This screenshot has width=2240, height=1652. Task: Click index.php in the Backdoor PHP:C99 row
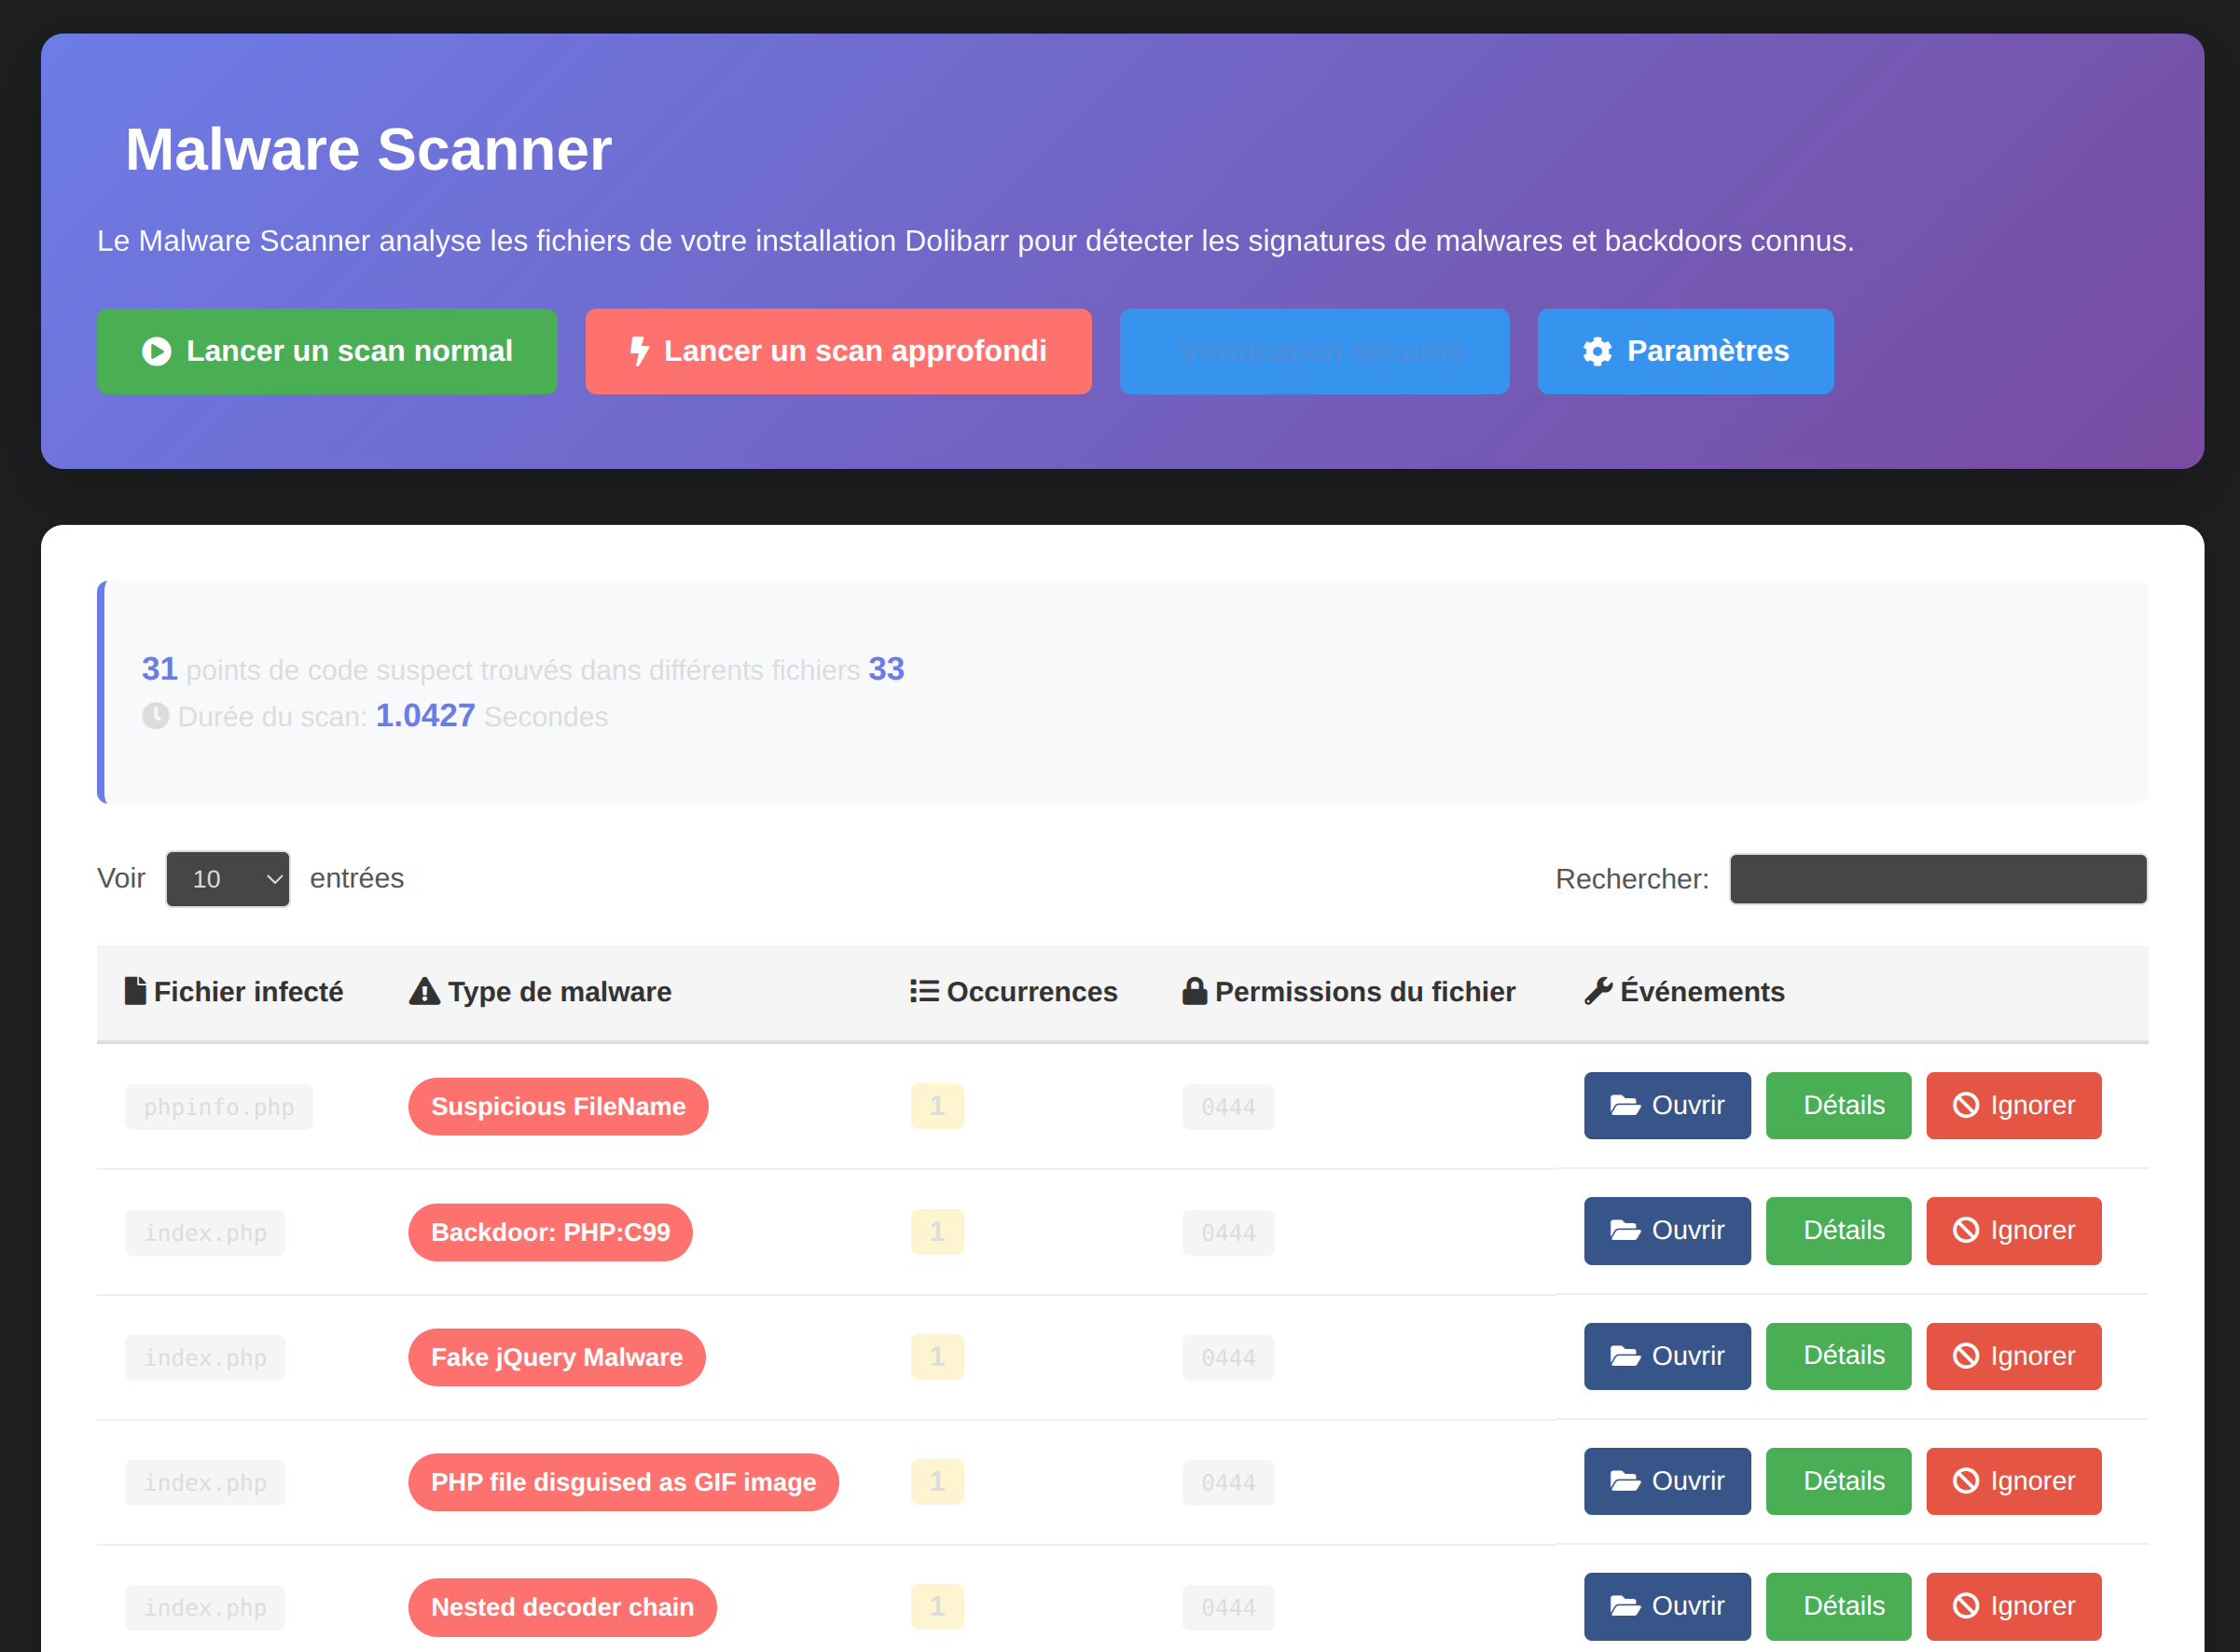pyautogui.click(x=205, y=1233)
